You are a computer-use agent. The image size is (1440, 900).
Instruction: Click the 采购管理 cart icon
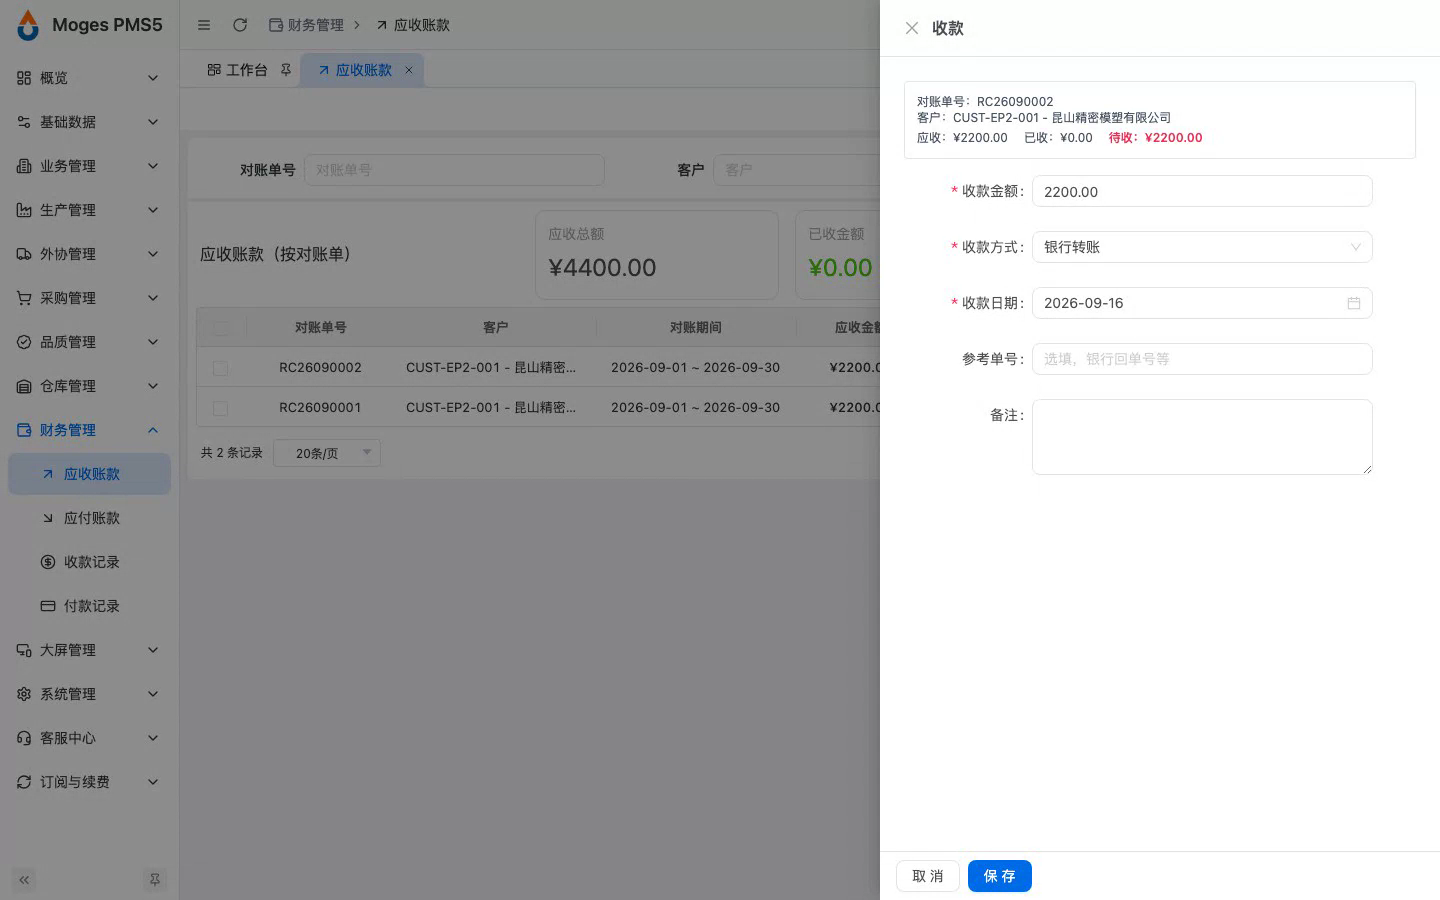pyautogui.click(x=24, y=298)
